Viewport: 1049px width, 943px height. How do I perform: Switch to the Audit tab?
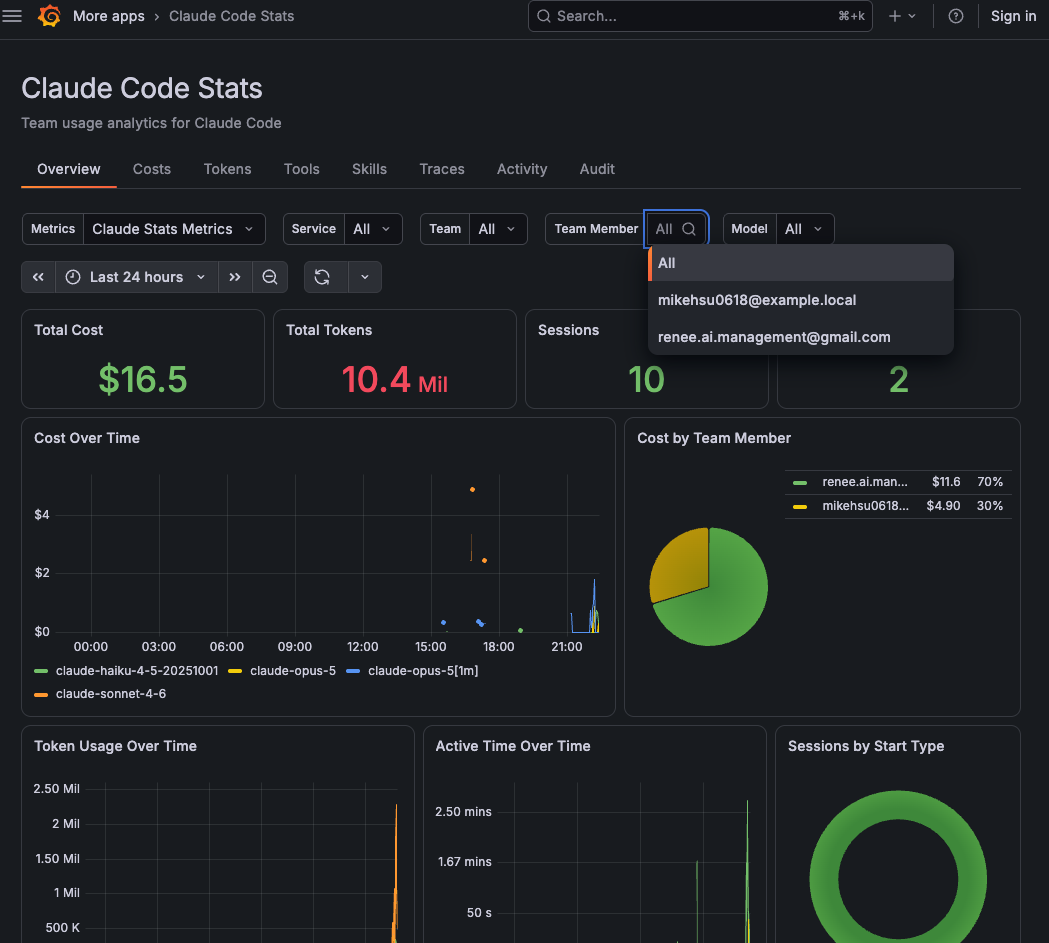[597, 169]
